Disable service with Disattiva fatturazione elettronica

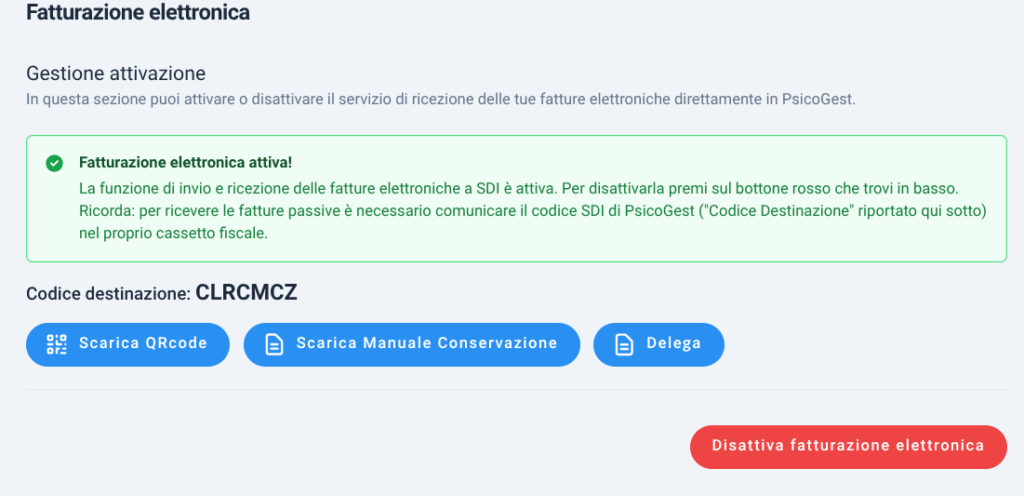[x=848, y=446]
